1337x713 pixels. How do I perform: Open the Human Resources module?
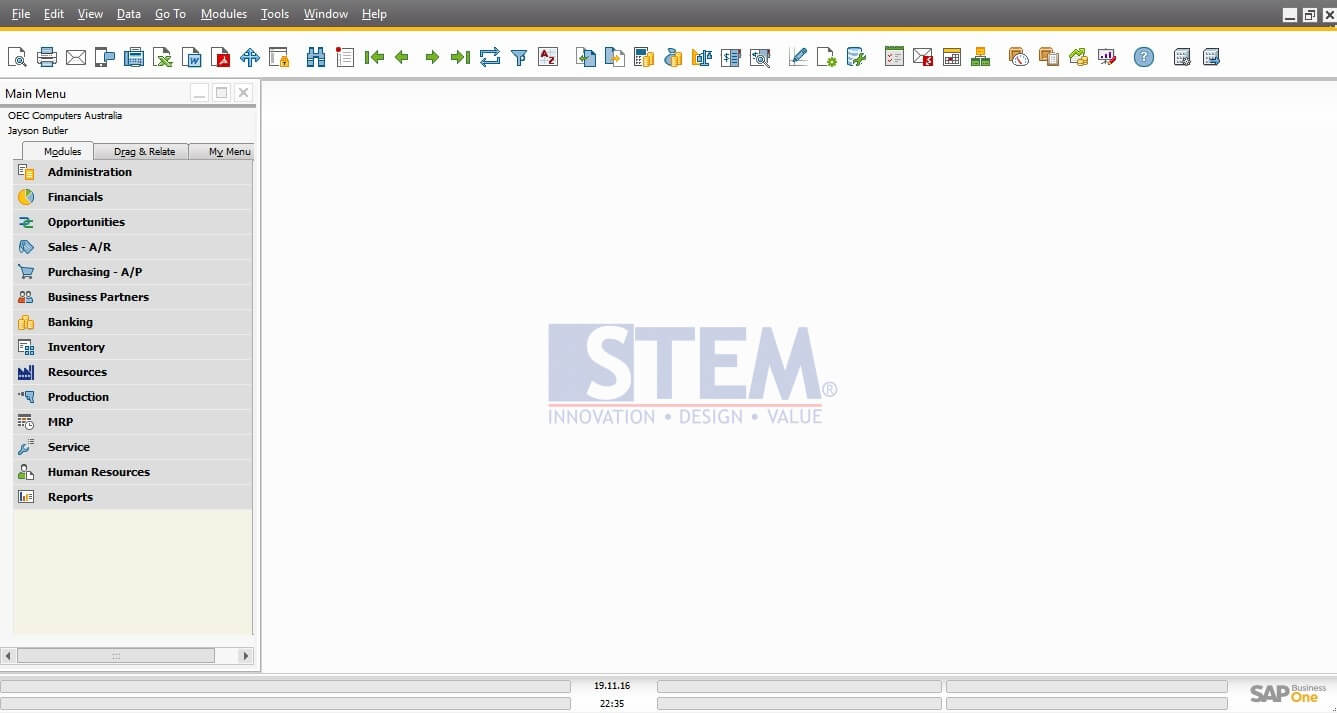tap(133, 472)
